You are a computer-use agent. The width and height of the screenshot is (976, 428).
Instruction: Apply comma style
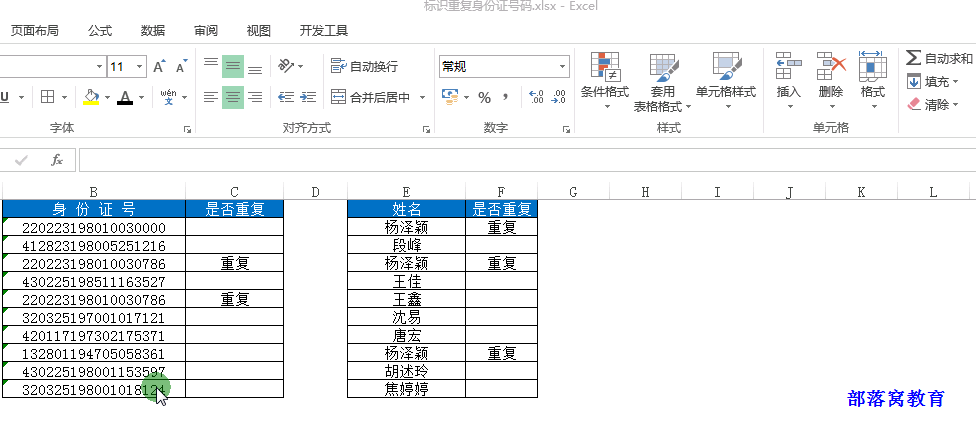tap(505, 97)
